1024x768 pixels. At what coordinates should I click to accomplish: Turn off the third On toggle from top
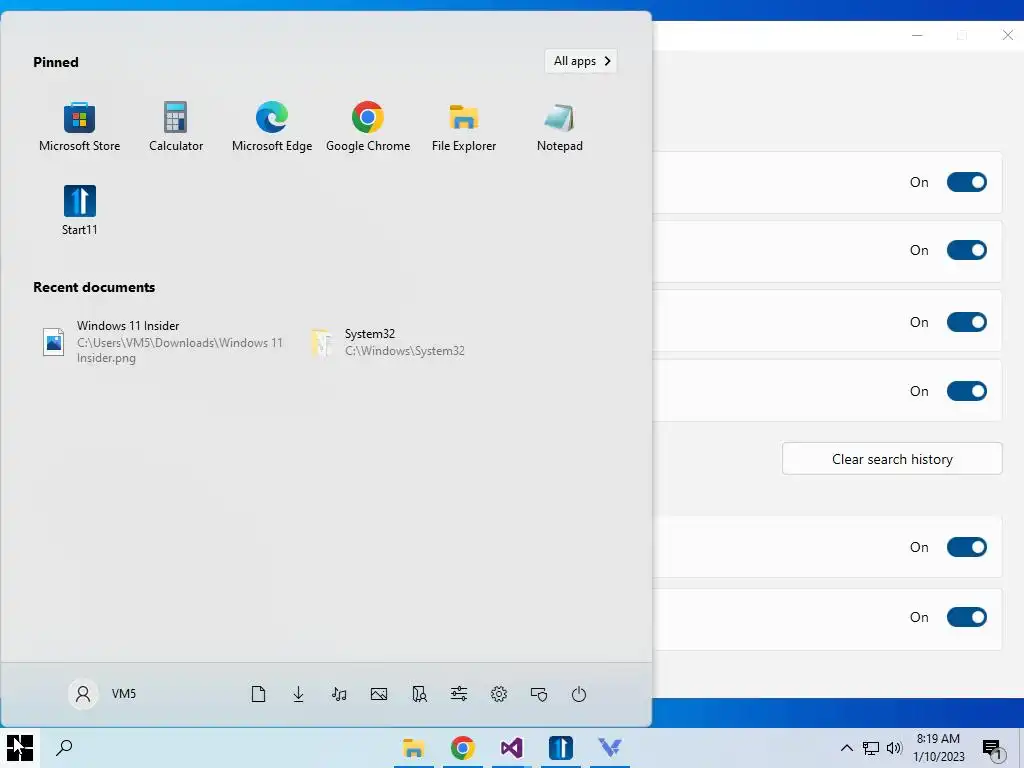pyautogui.click(x=967, y=322)
